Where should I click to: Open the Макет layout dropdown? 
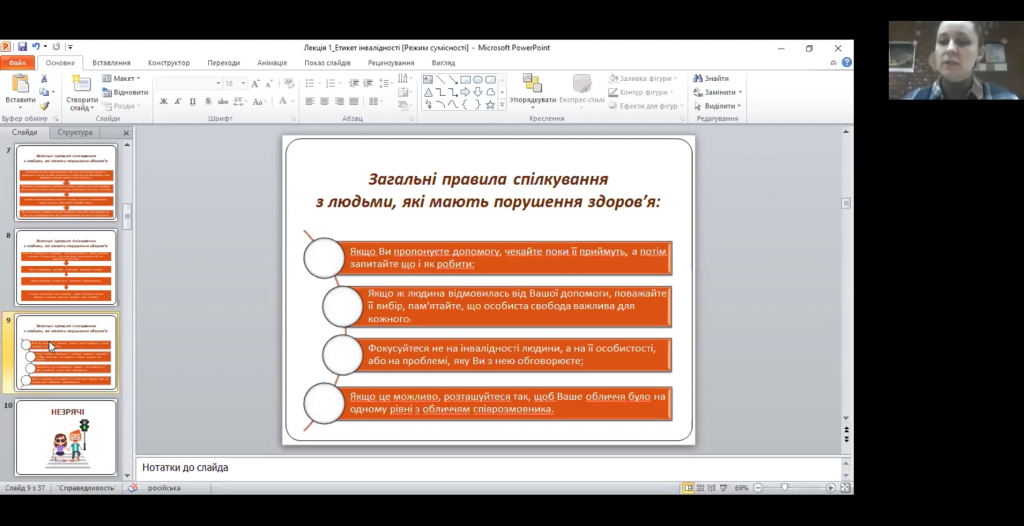click(124, 78)
